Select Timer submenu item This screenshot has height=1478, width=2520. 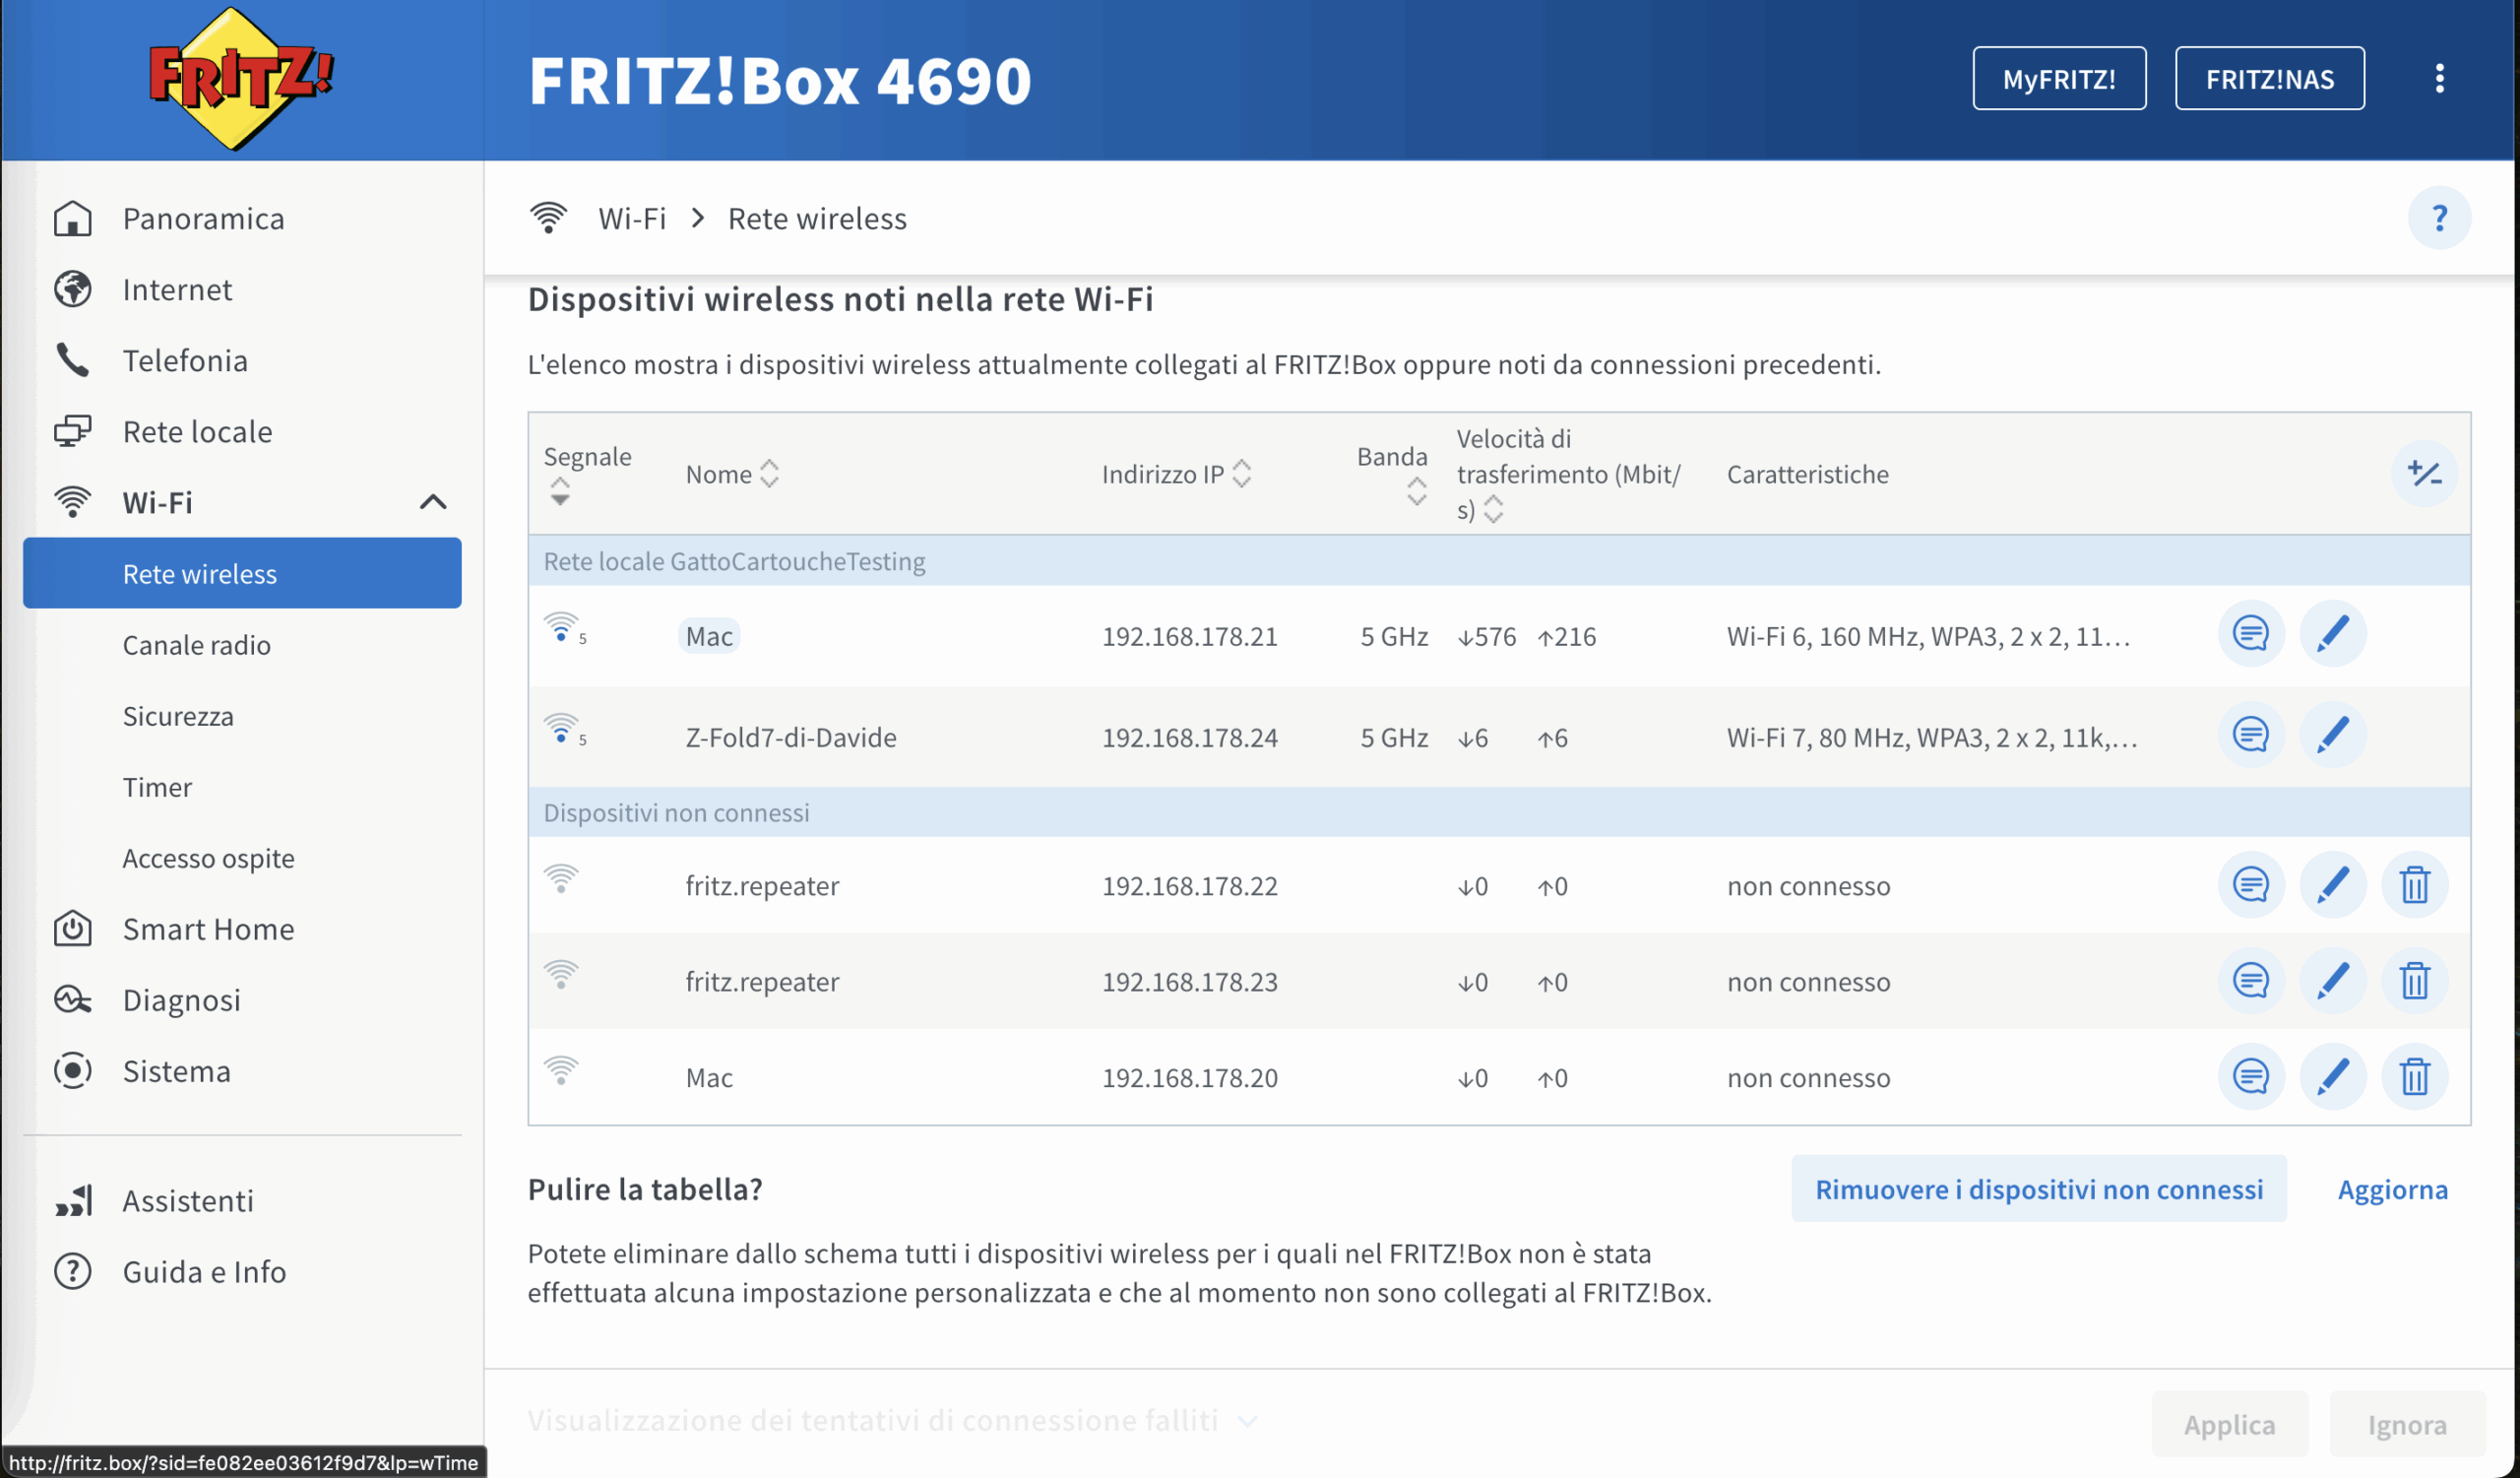(242, 787)
